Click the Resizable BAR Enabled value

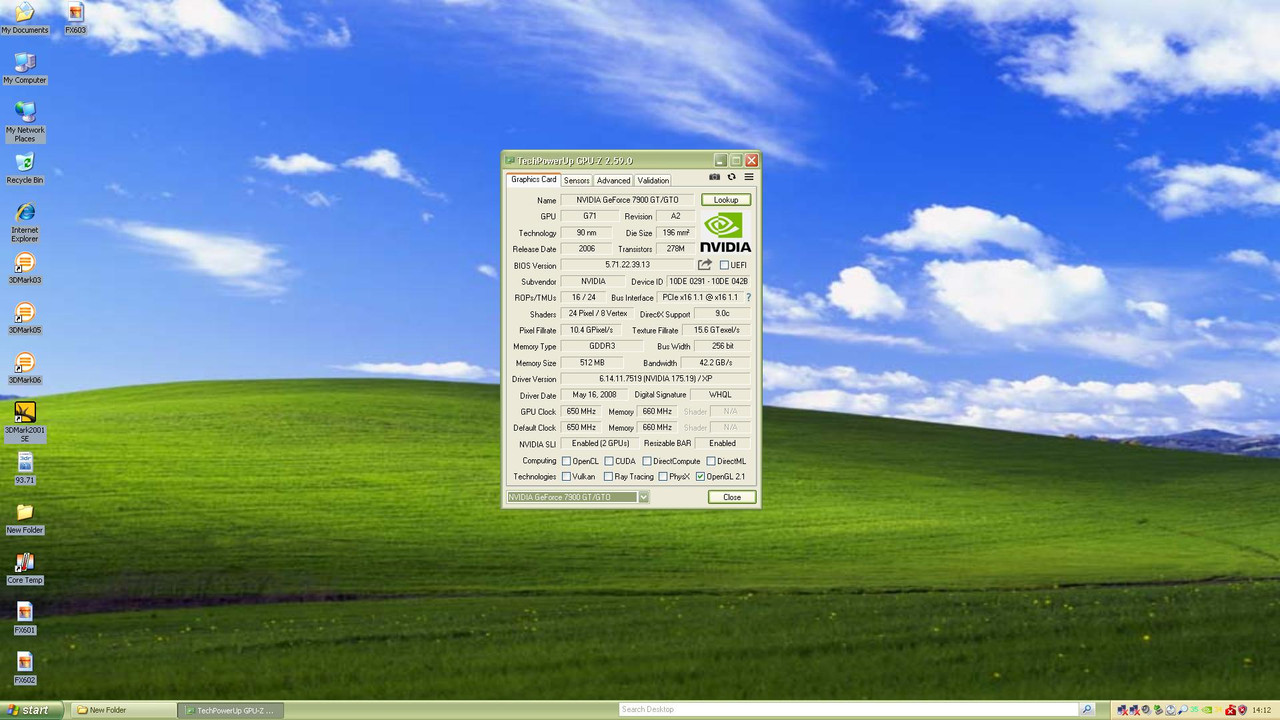723,444
